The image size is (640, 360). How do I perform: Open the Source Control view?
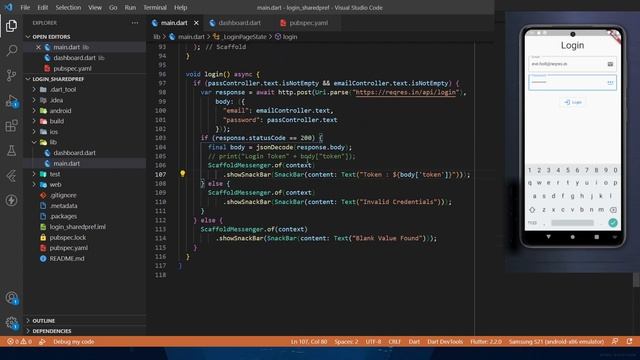tap(11, 75)
